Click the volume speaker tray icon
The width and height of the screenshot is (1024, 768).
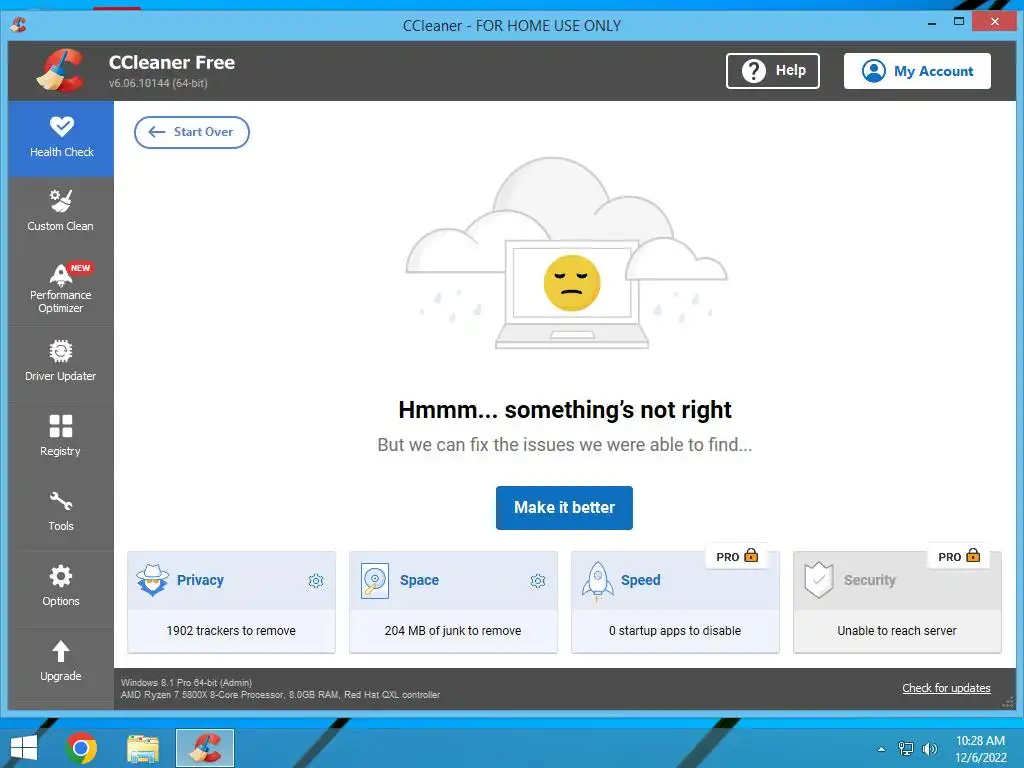click(929, 749)
